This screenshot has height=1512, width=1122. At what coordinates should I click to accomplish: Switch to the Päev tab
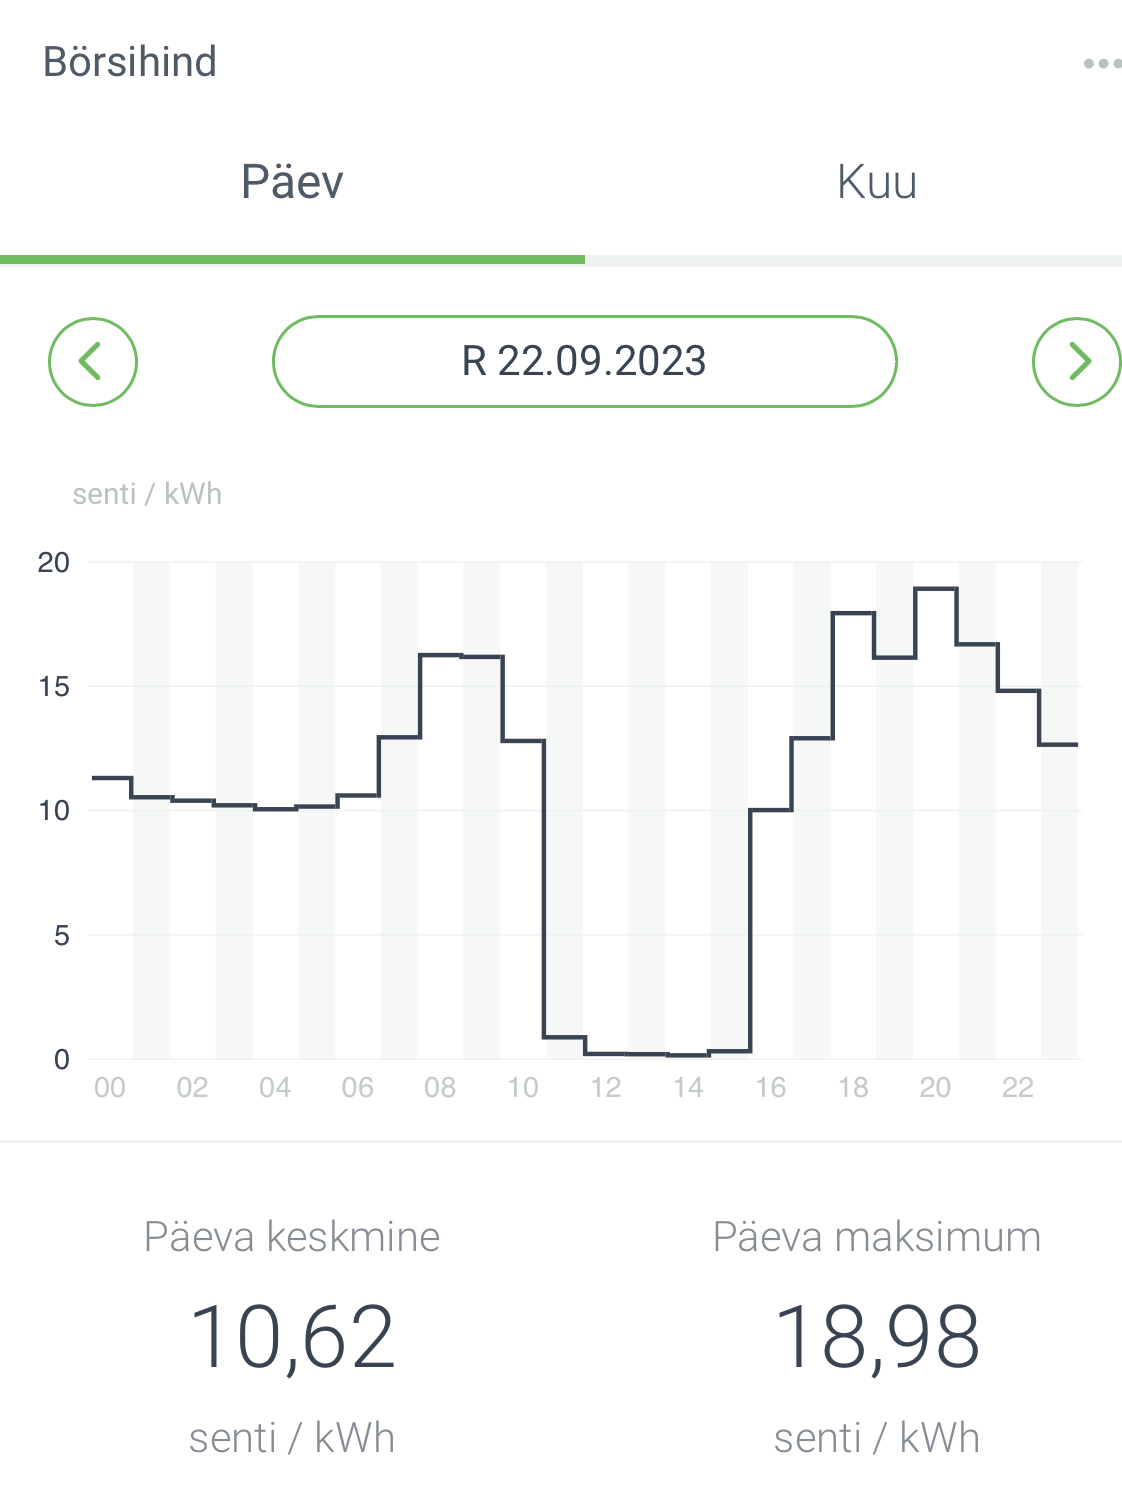click(292, 183)
